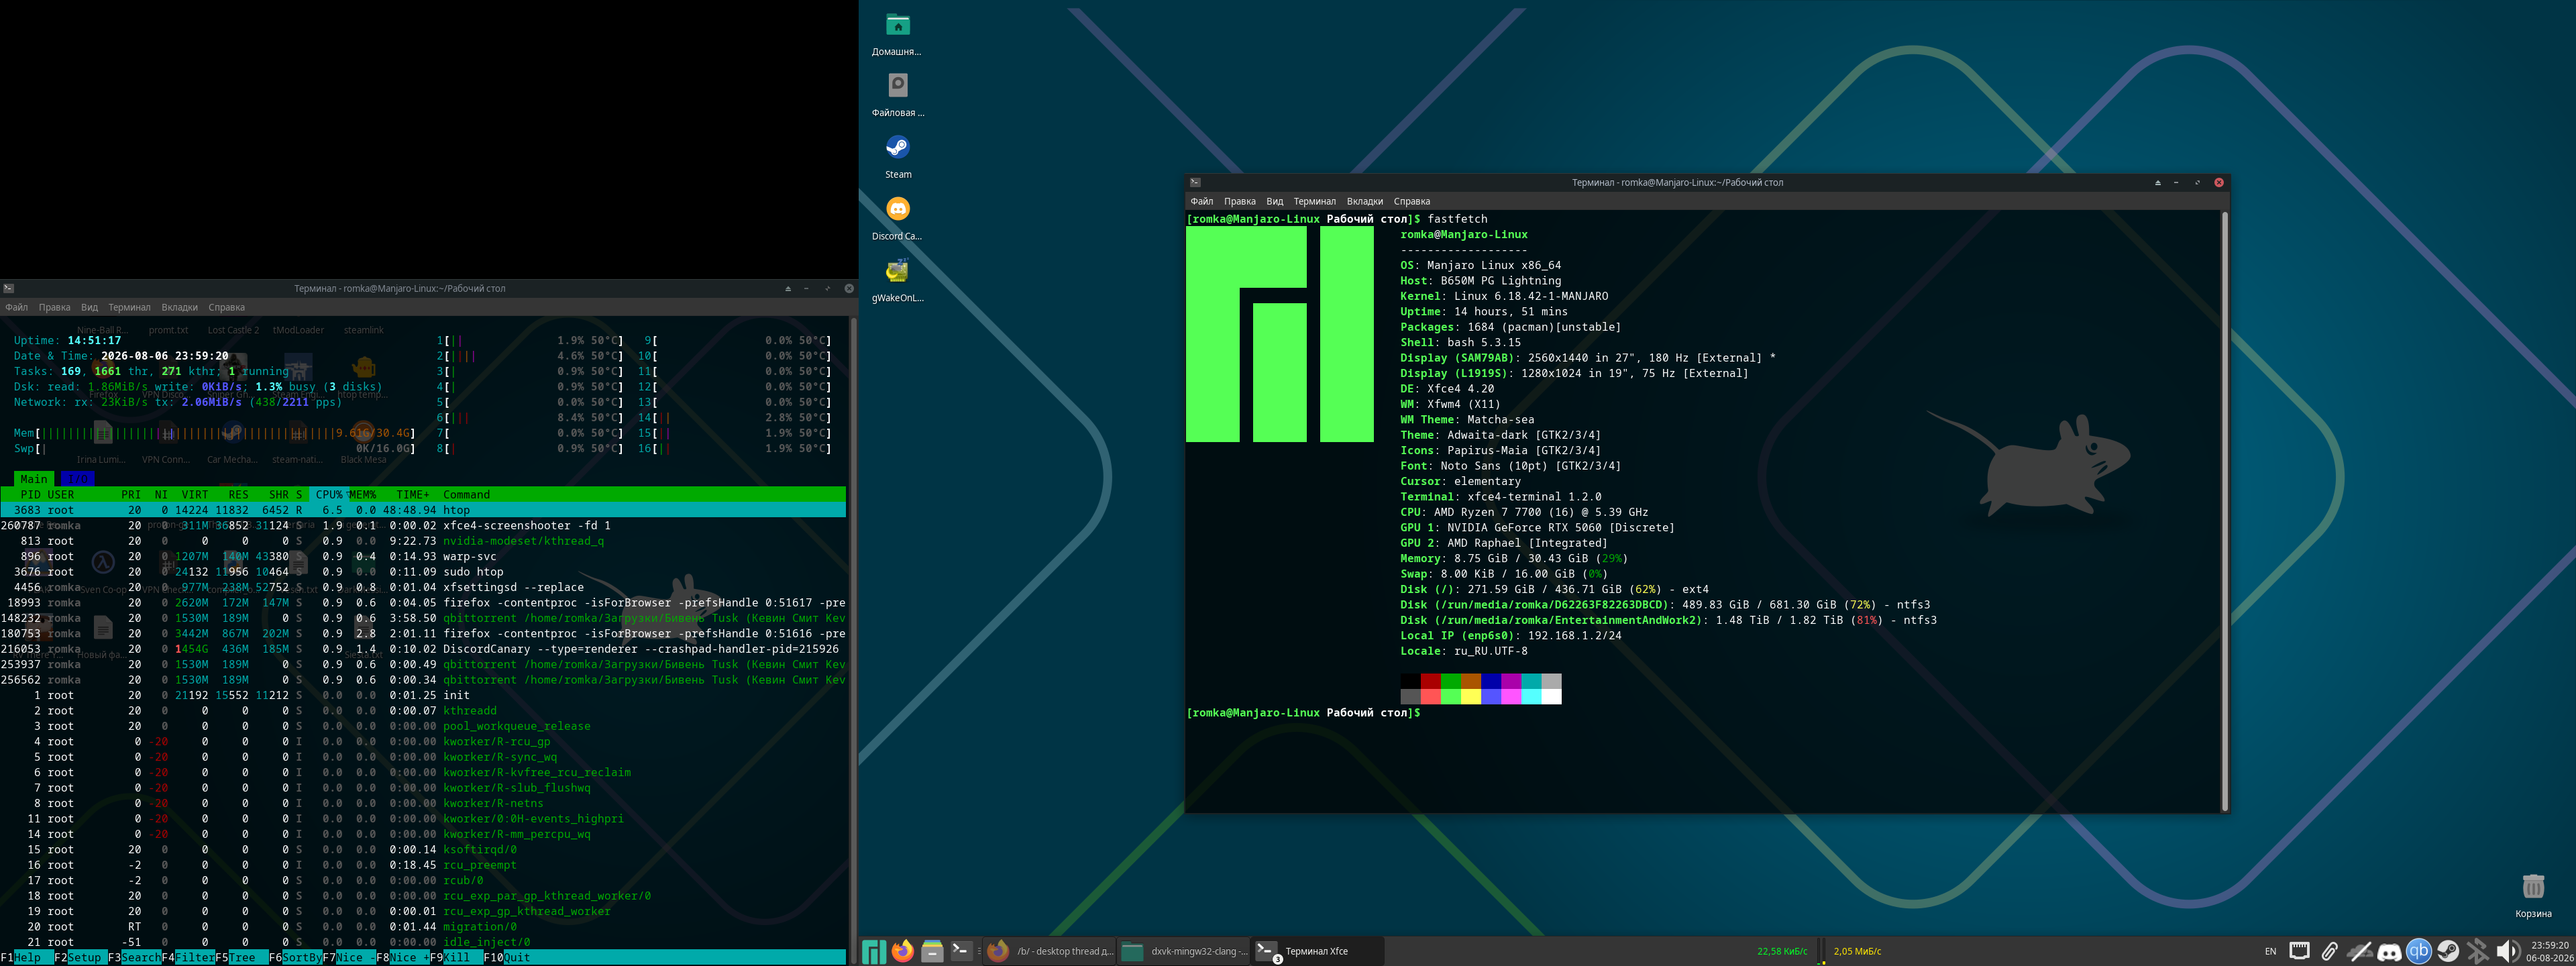Select the 'Корзина' trash desktop icon
This screenshot has width=2576, height=966.
click(x=2533, y=895)
